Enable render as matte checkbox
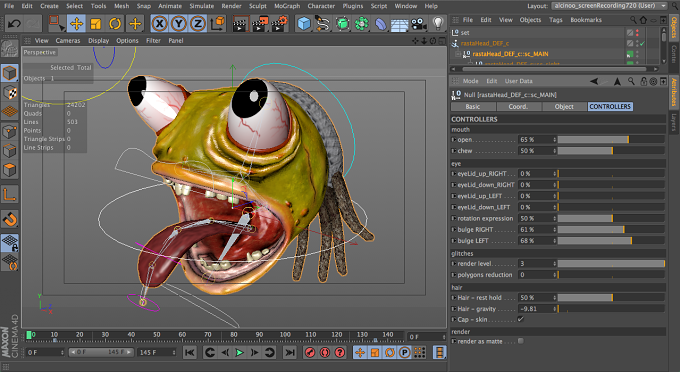The image size is (680, 372). point(520,341)
